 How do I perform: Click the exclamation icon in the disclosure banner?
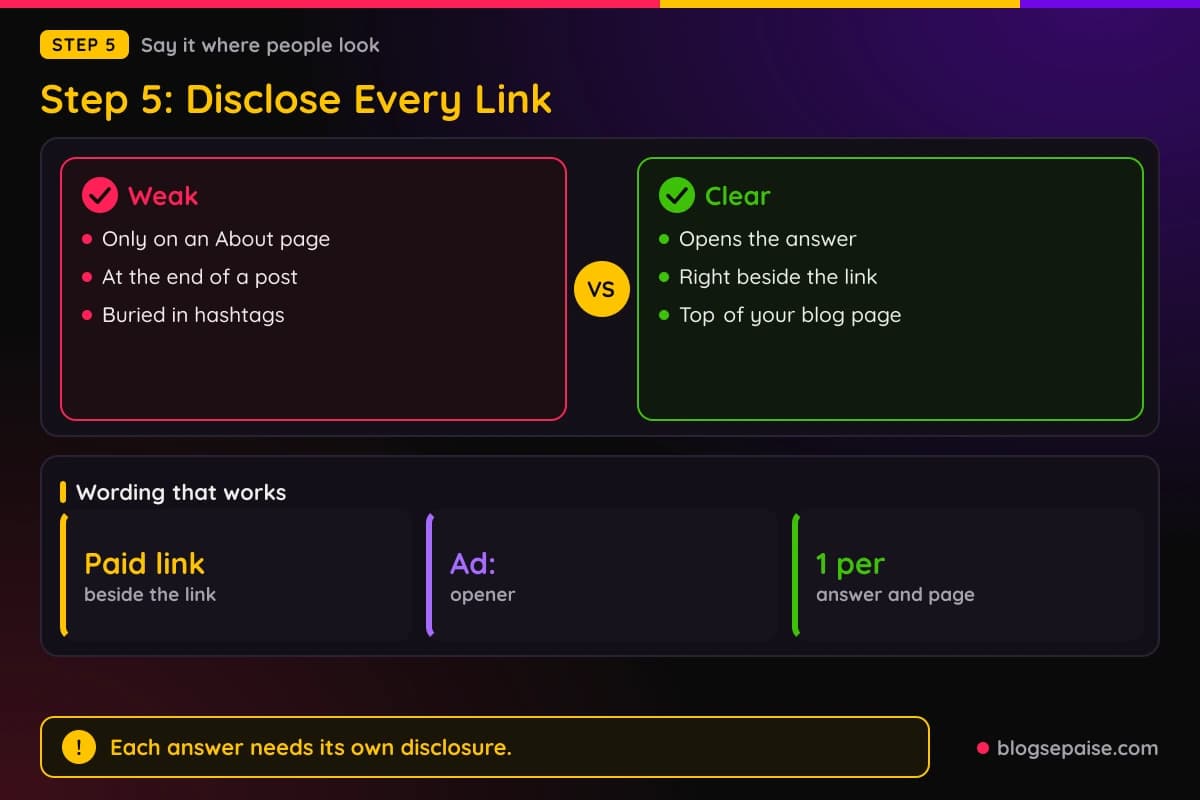point(78,747)
